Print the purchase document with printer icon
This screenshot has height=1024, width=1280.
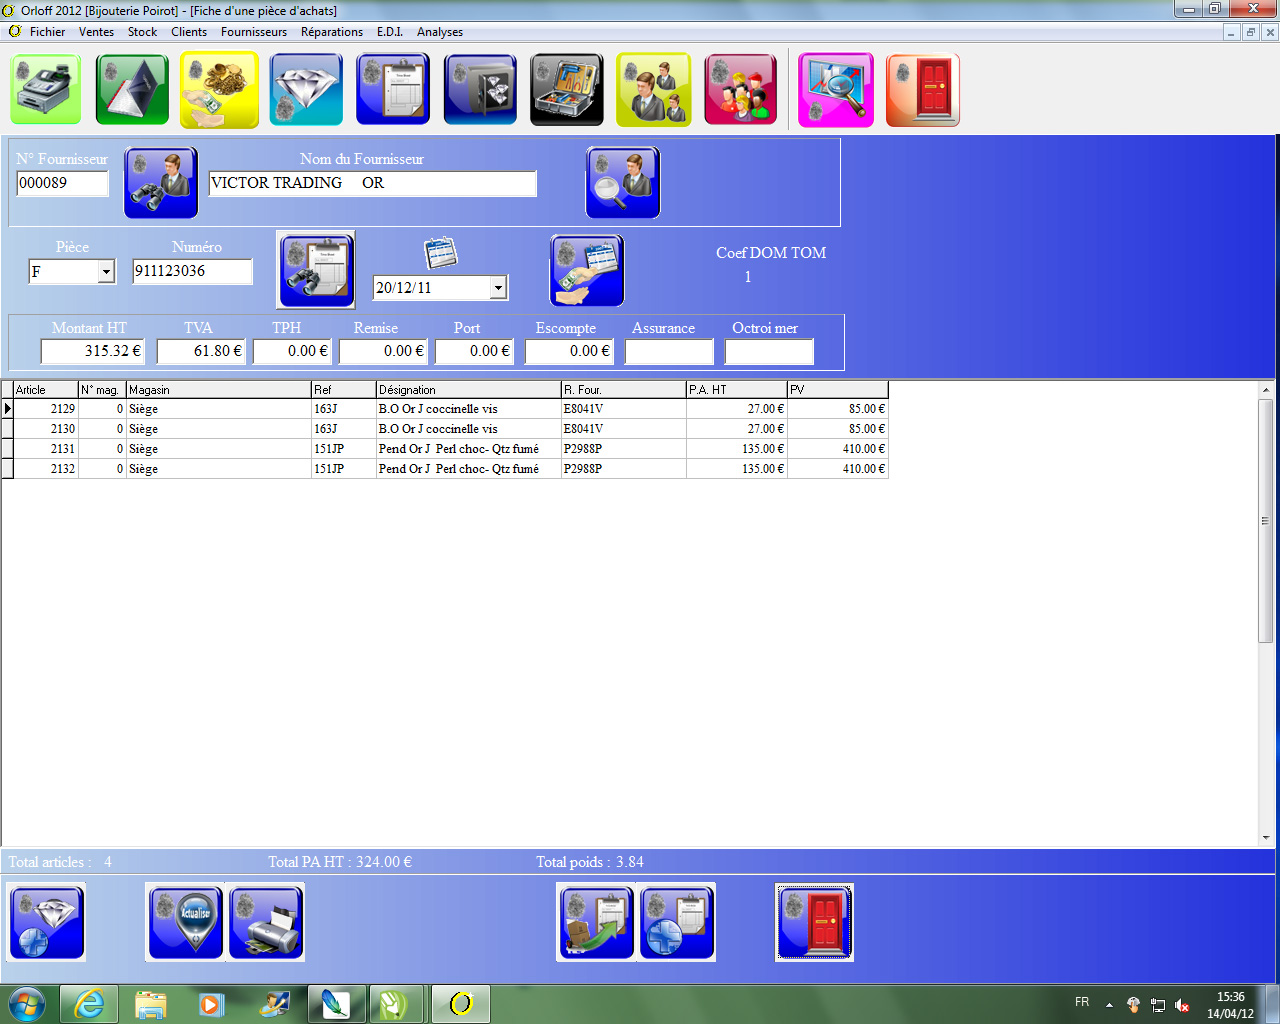coord(266,922)
